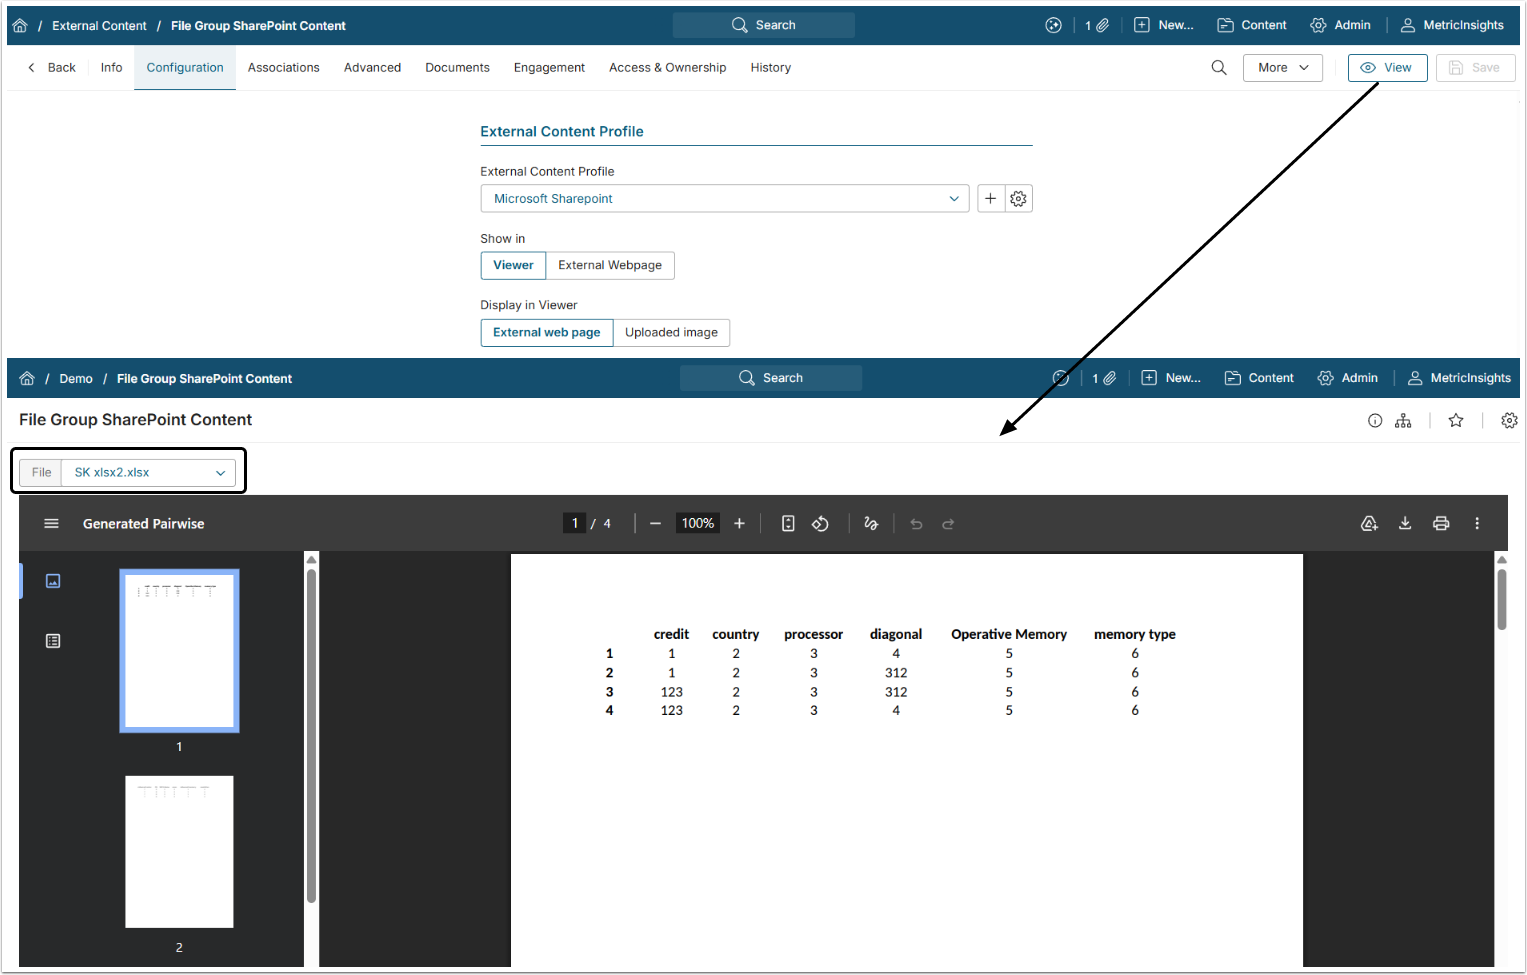Open the gear settings beside the star

1509,421
